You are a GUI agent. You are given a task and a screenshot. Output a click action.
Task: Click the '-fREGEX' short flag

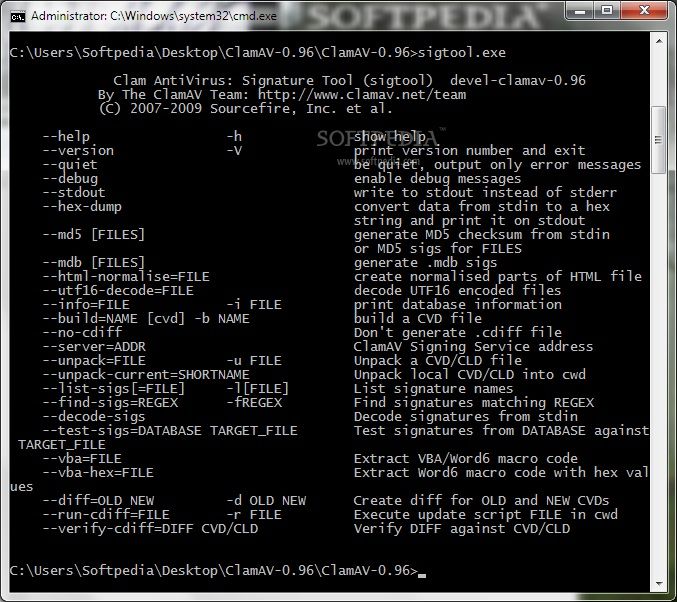point(254,402)
